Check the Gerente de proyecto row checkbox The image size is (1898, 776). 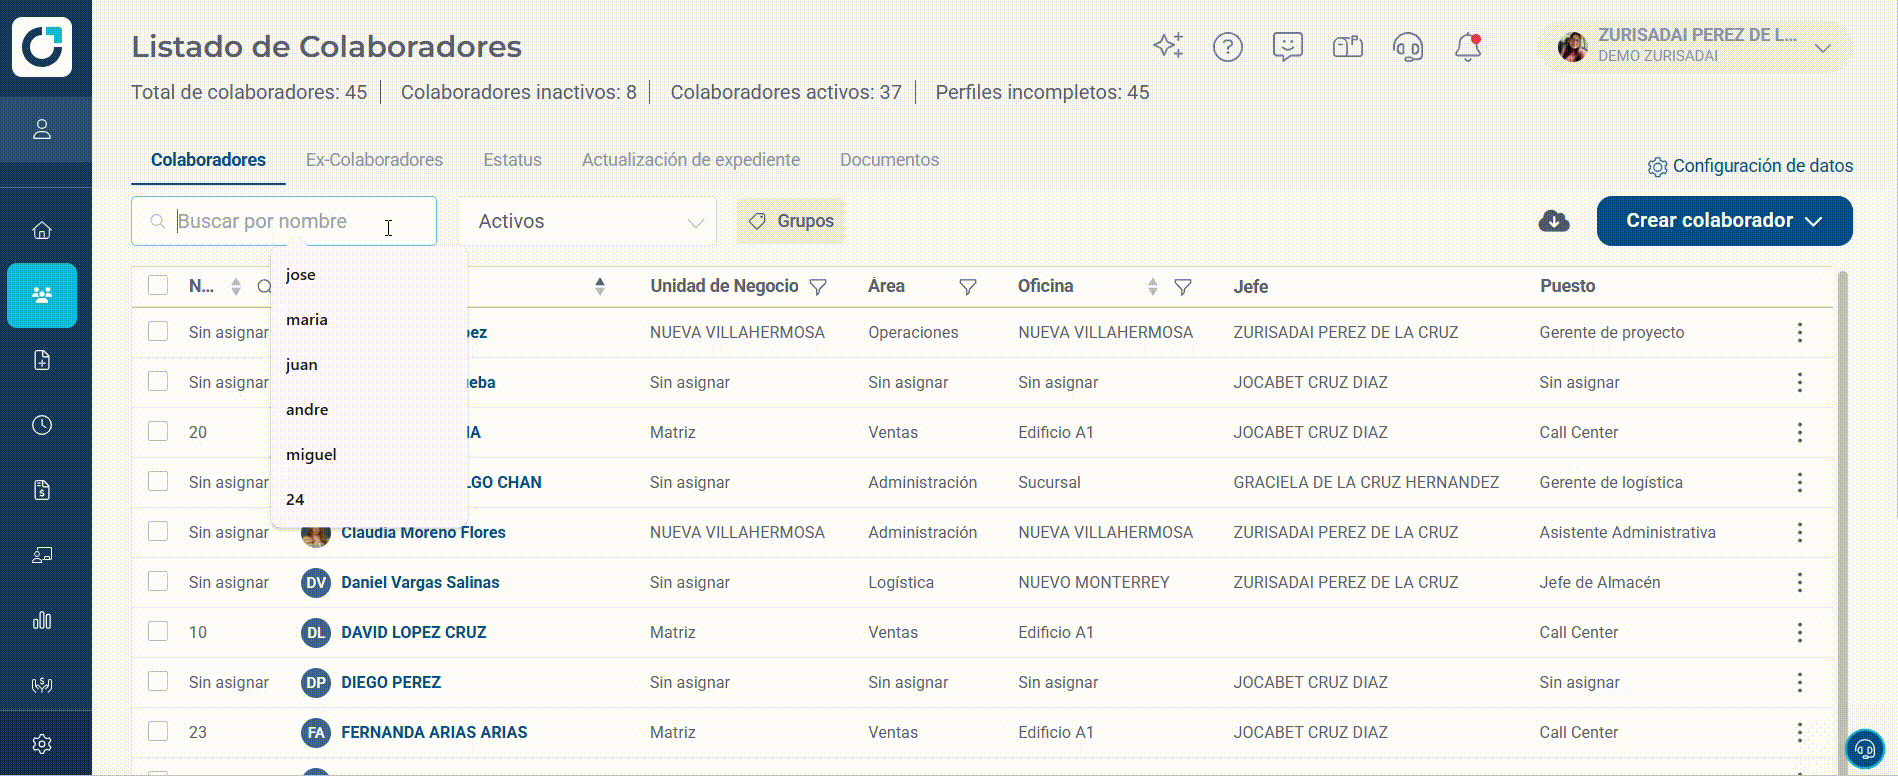158,331
